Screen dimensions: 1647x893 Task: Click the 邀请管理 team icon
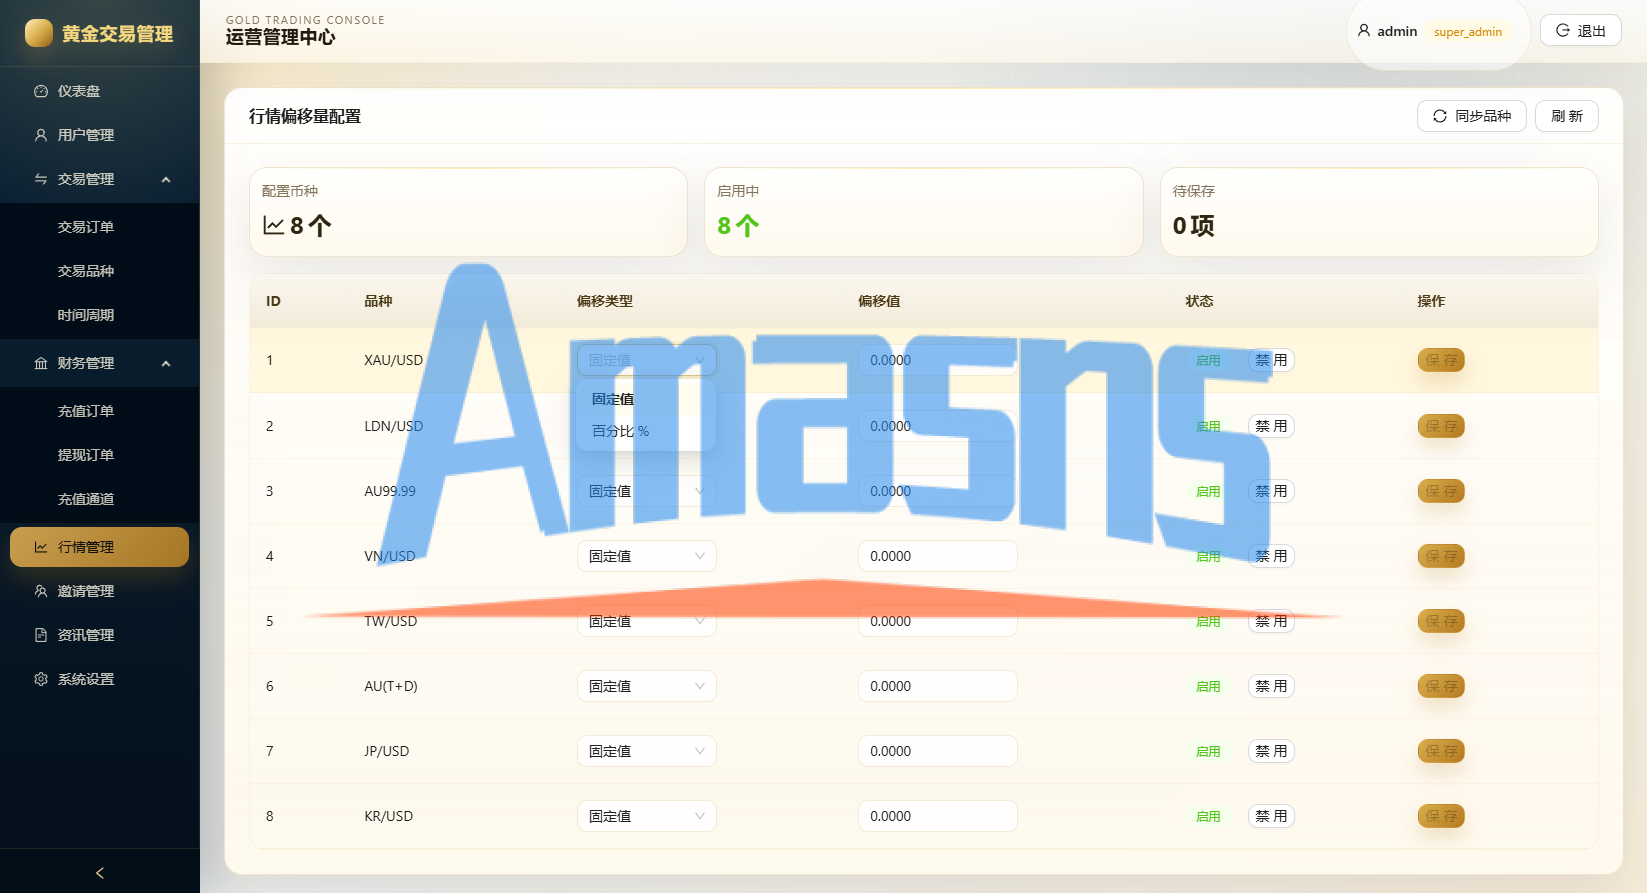pos(41,591)
